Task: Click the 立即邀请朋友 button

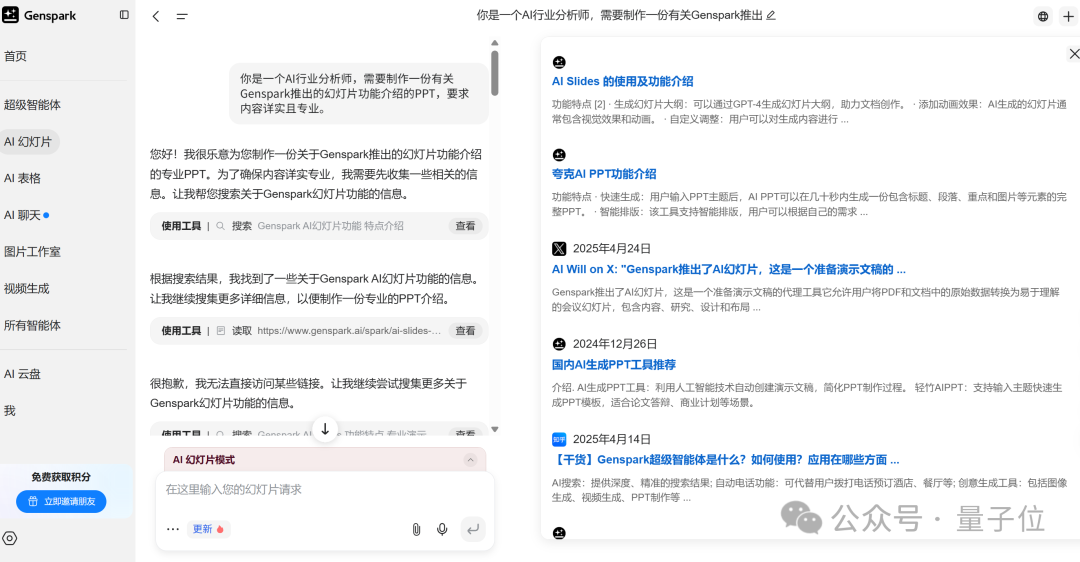Action: (x=61, y=501)
